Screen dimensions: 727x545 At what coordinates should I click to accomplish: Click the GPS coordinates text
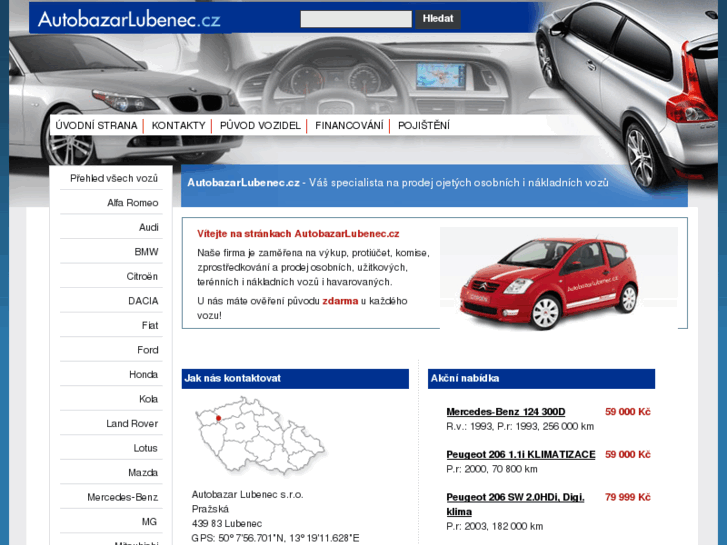click(275, 538)
